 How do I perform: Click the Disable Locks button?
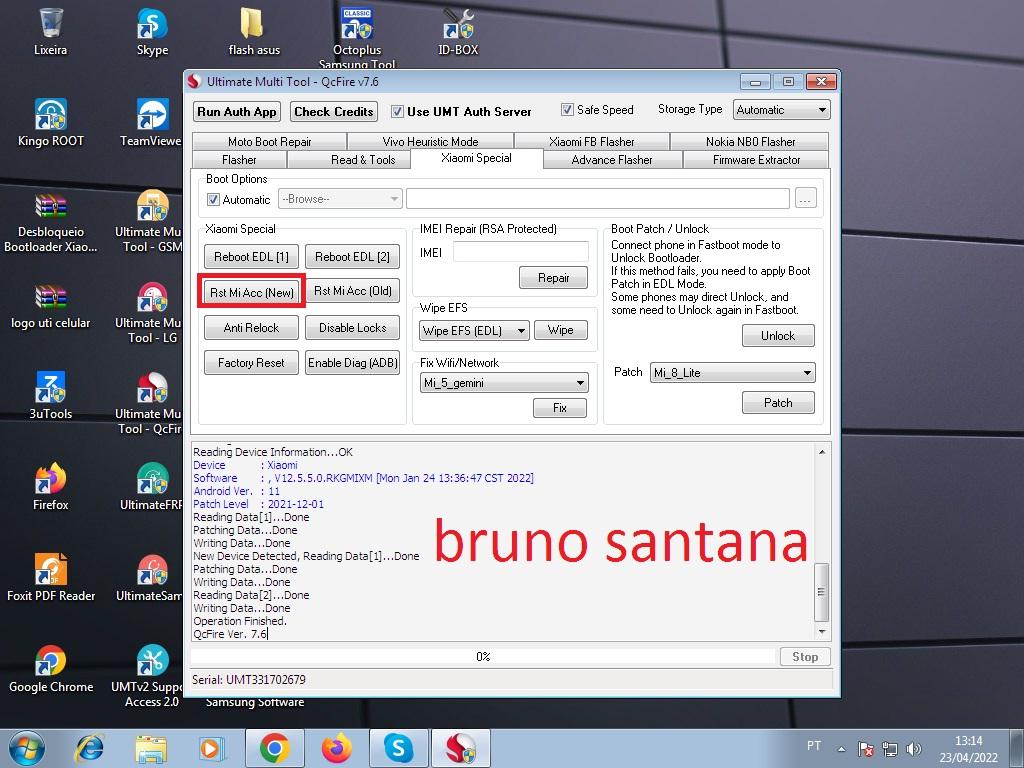[x=353, y=328]
